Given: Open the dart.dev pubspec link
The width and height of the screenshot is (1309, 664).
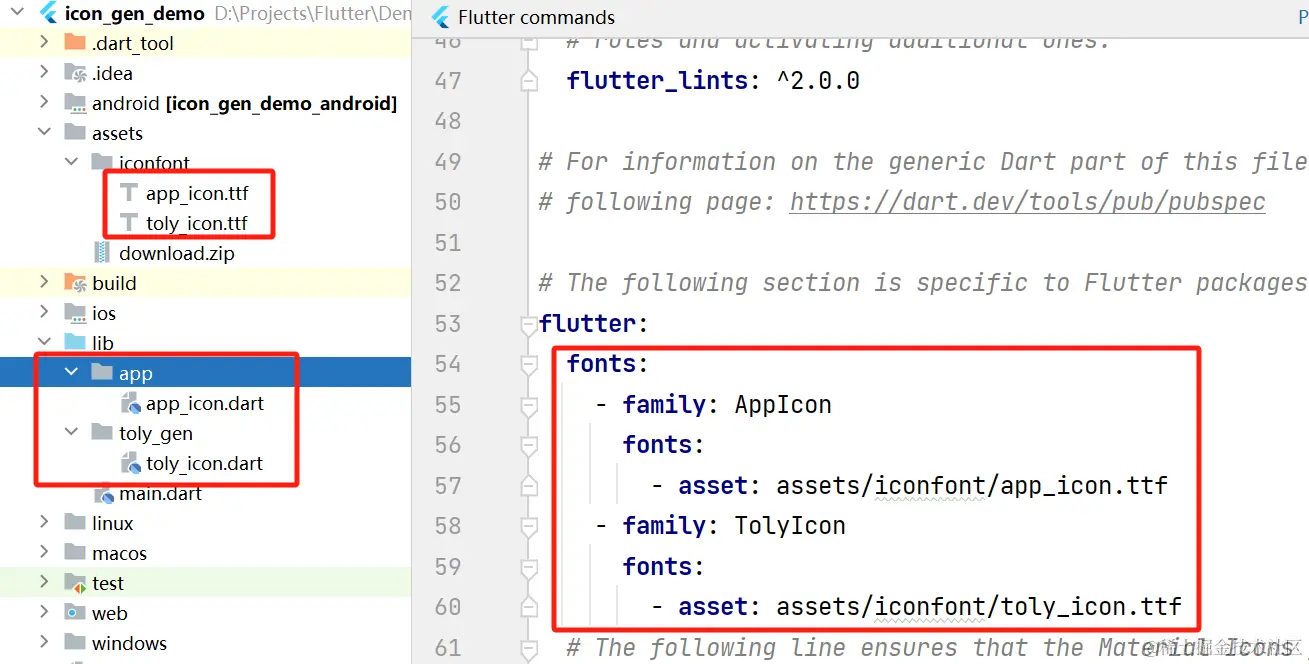Looking at the screenshot, I should [x=1027, y=202].
